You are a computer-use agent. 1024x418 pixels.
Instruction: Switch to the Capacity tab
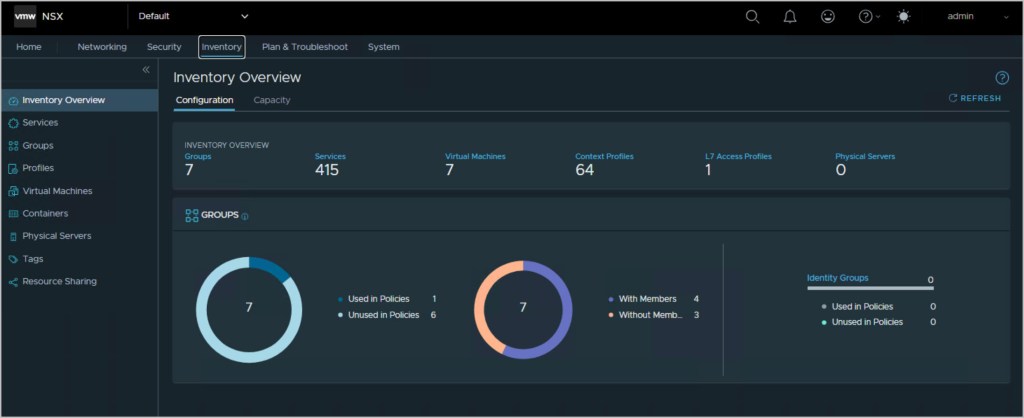(x=272, y=100)
